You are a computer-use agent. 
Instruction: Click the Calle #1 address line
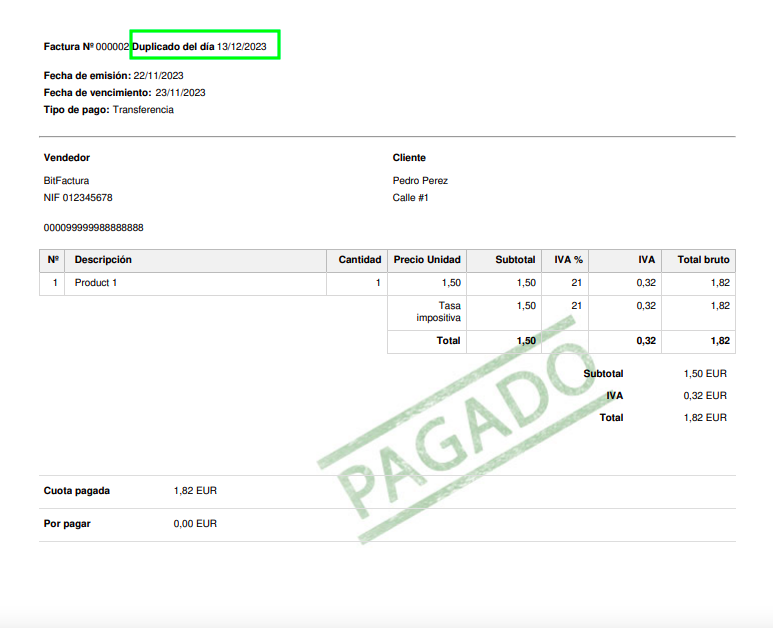pos(410,198)
